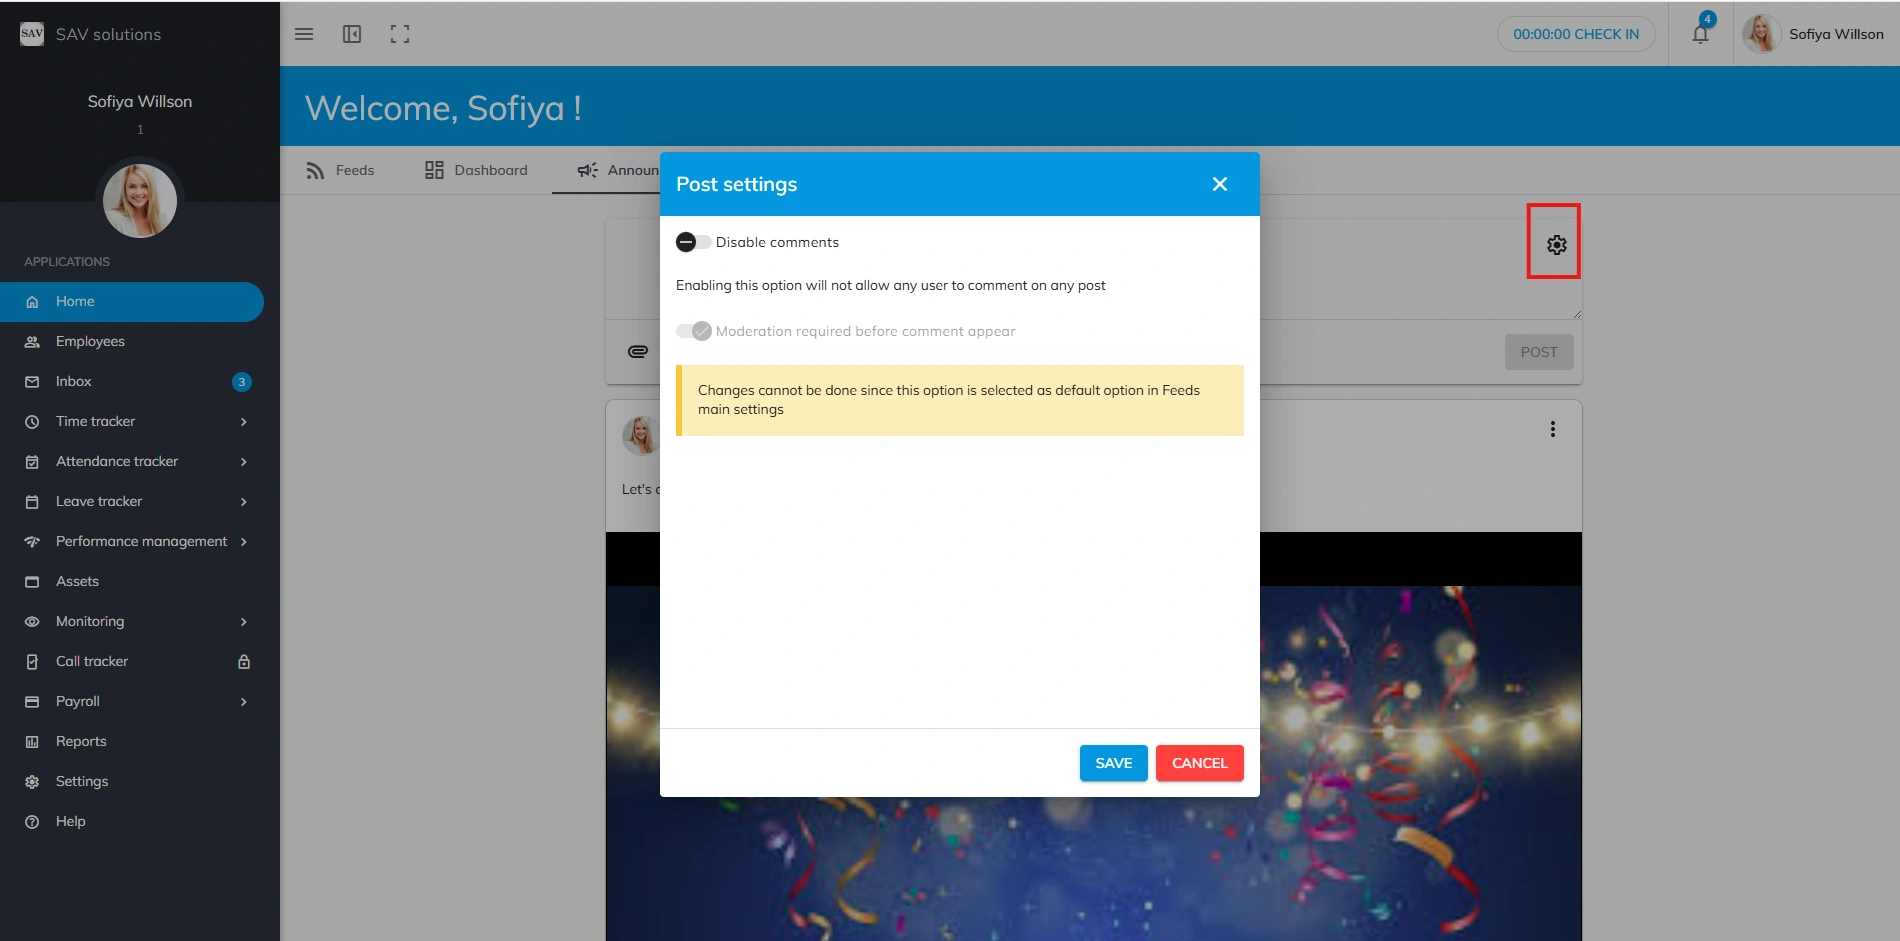Image resolution: width=1900 pixels, height=941 pixels.
Task: Open Inbox from the sidebar
Action: tap(74, 381)
